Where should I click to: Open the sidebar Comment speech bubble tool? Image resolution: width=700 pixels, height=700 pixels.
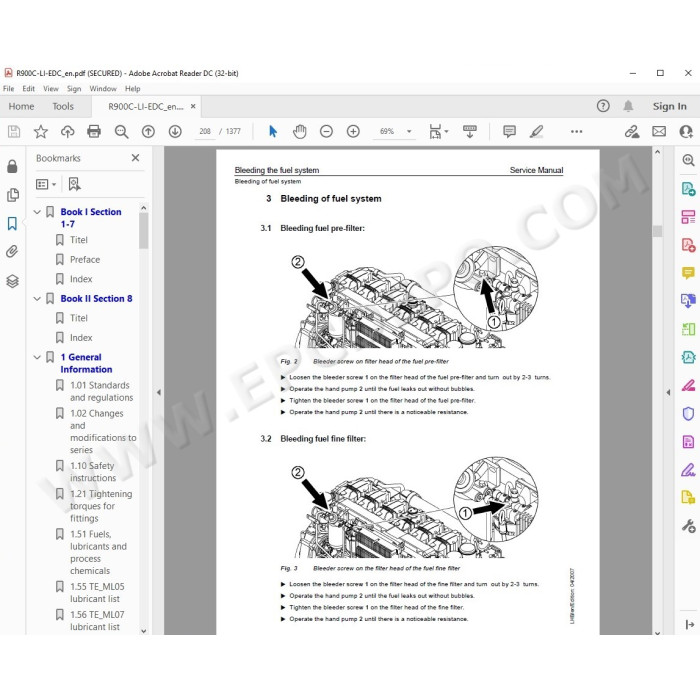coord(688,272)
